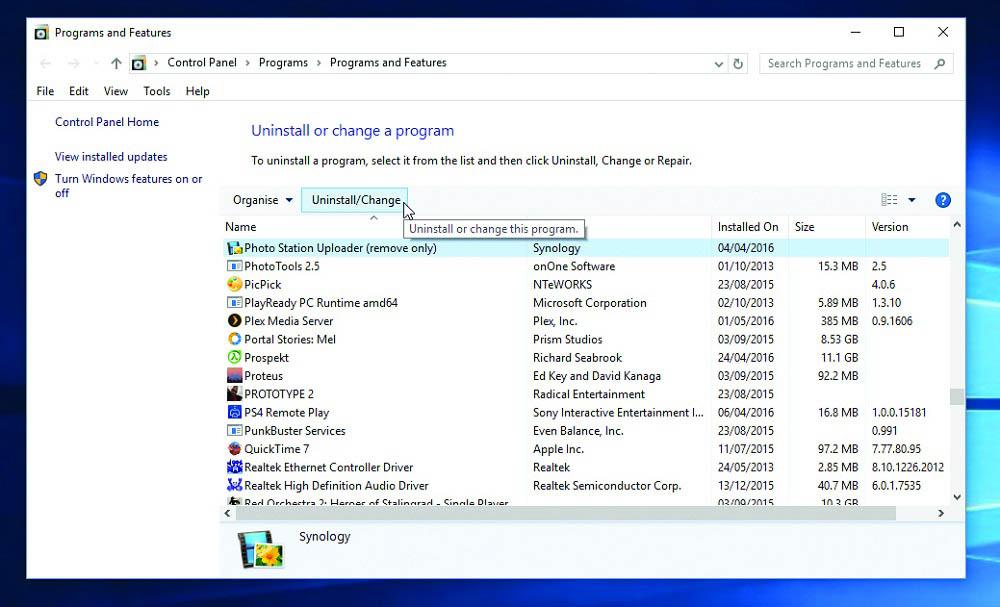Select the QuickTime 7 program icon
The image size is (1000, 607).
[234, 449]
